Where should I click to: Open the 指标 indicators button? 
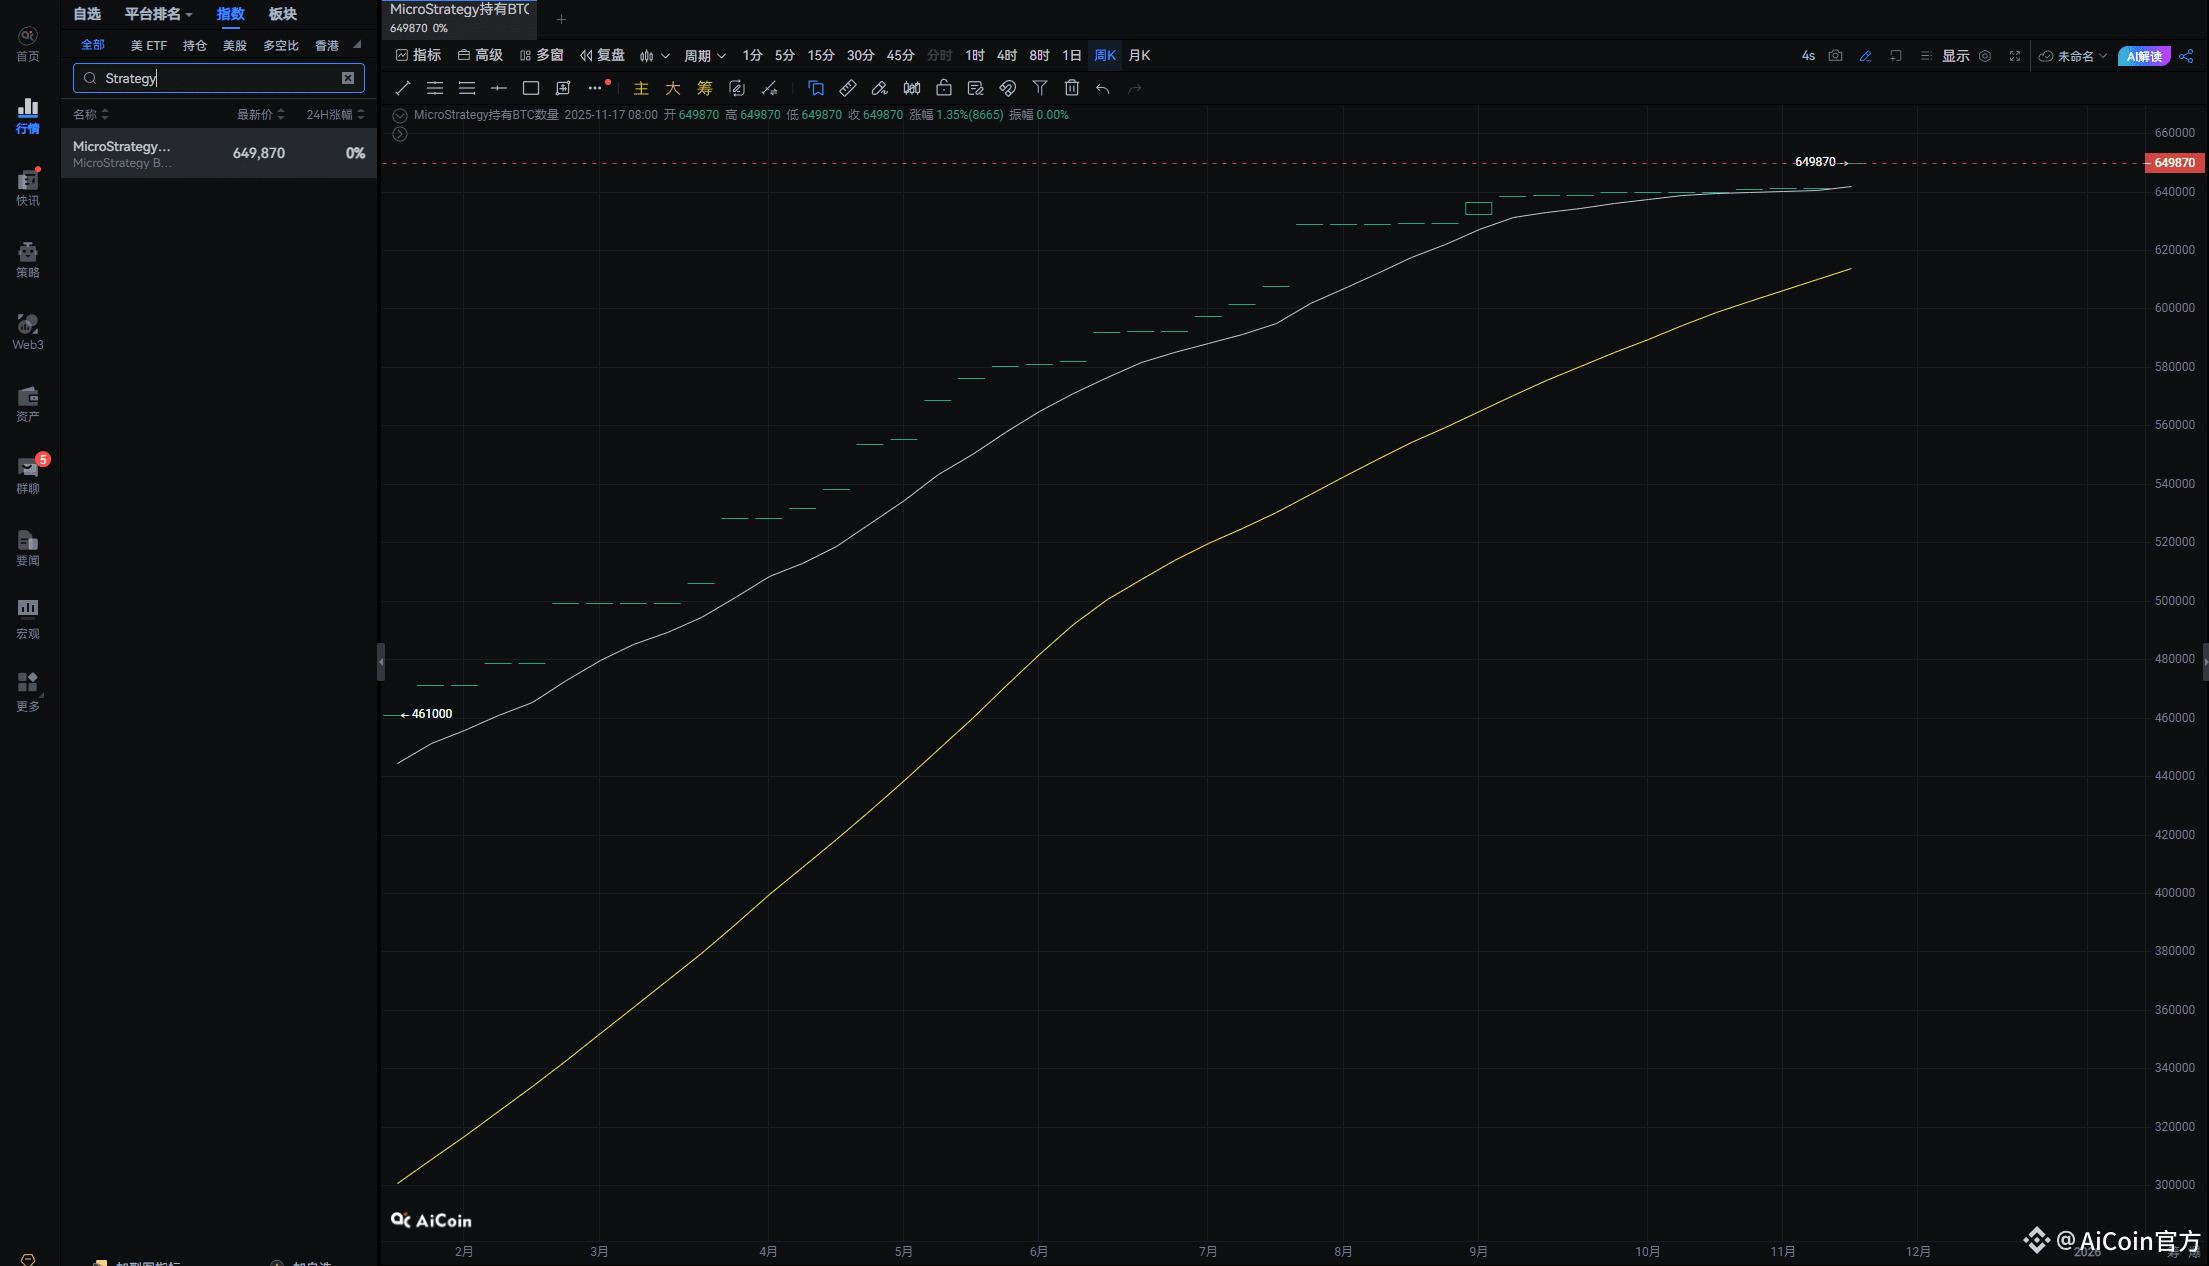(x=419, y=56)
